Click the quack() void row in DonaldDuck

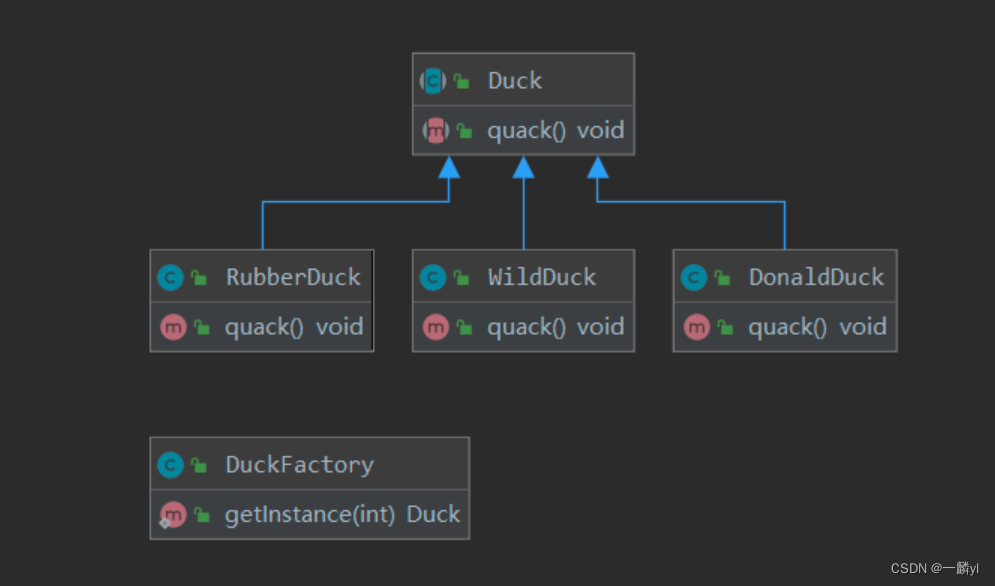816,327
